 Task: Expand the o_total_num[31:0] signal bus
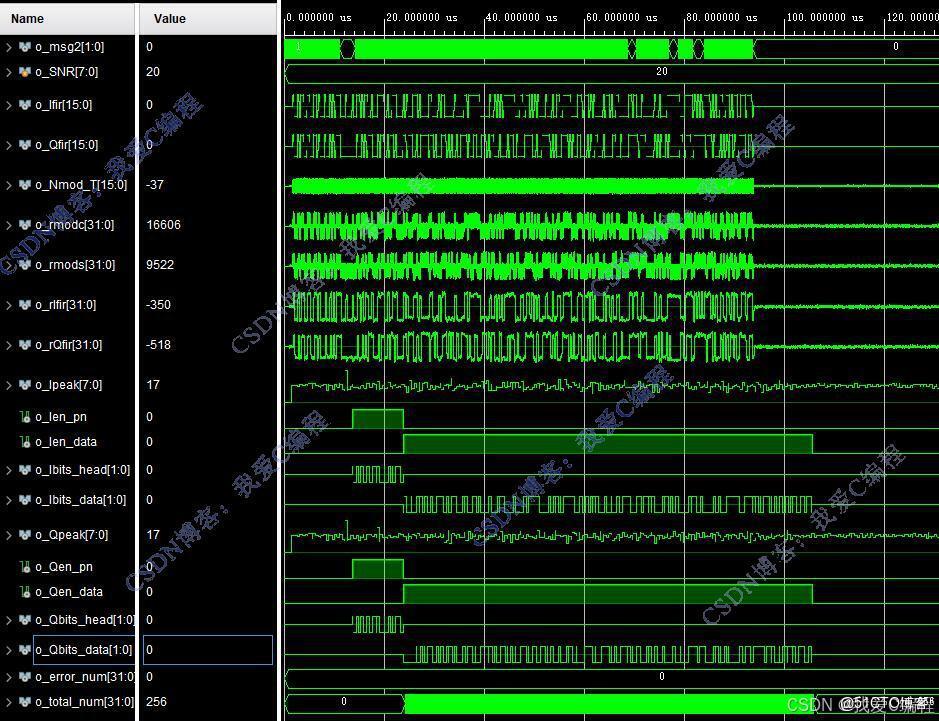(8, 702)
